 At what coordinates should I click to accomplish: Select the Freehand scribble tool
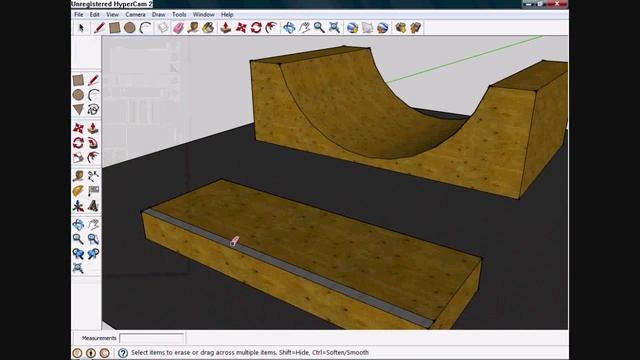93,109
